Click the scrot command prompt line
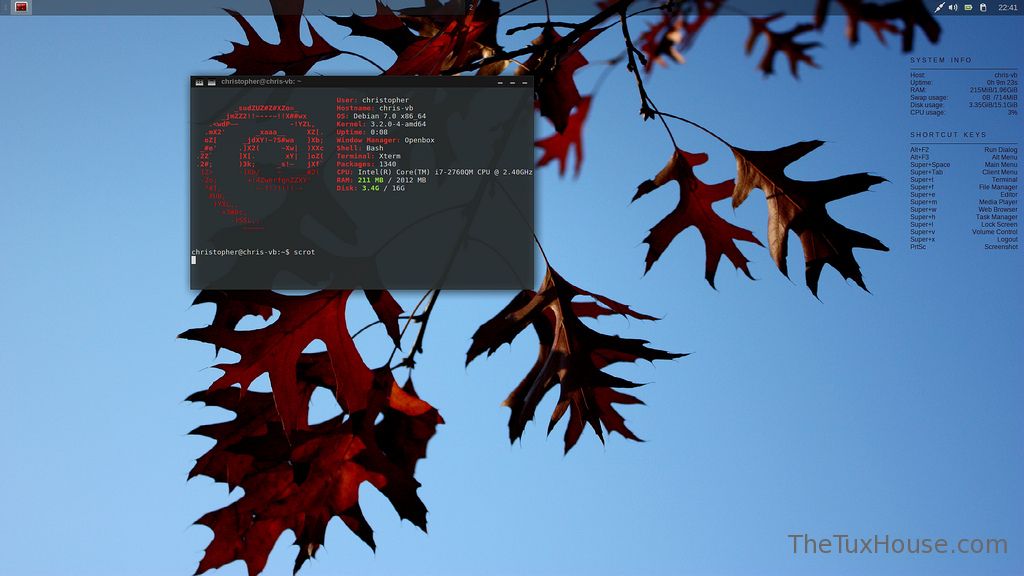1024x576 pixels. point(253,251)
